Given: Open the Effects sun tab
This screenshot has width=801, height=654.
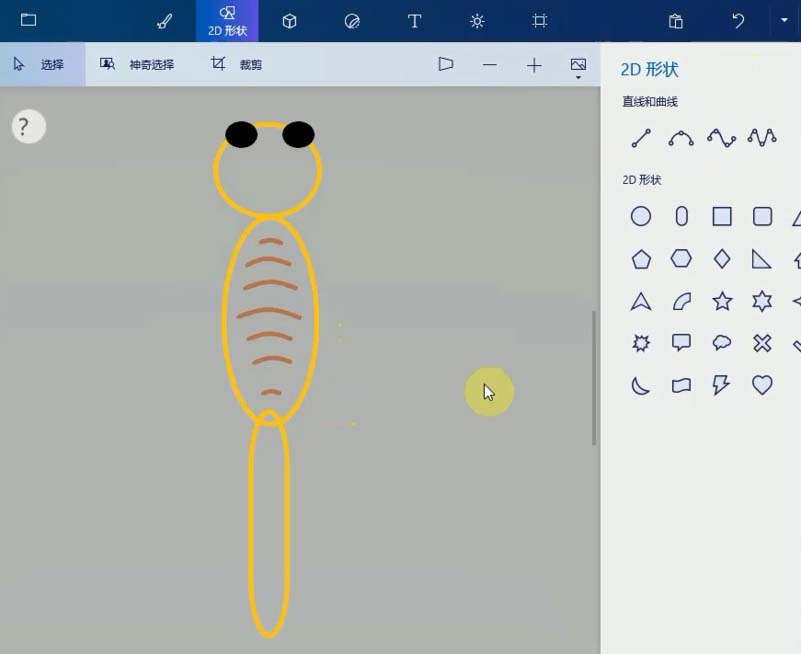Looking at the screenshot, I should (477, 21).
